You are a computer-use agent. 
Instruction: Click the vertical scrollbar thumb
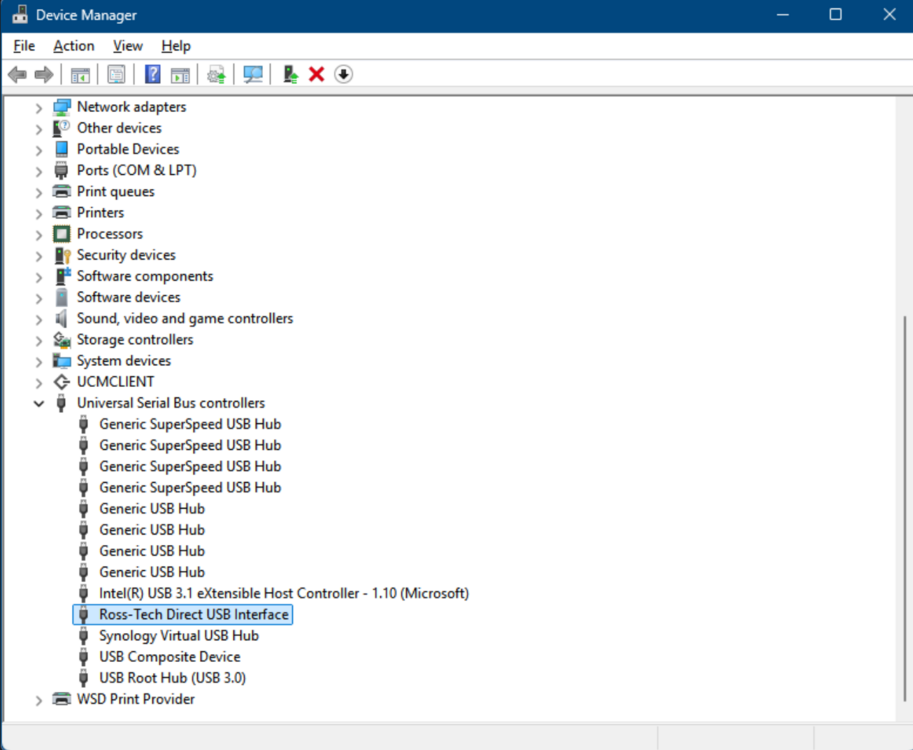click(x=904, y=508)
